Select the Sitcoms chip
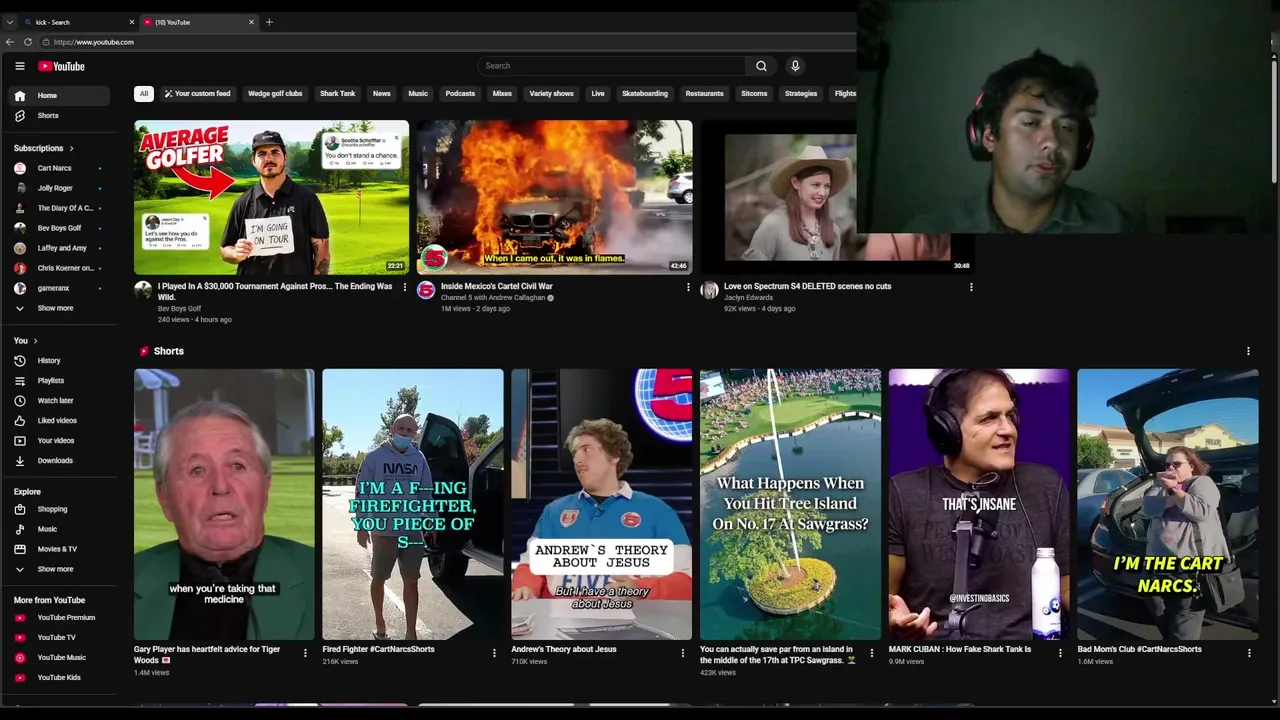The width and height of the screenshot is (1280, 720). [754, 94]
